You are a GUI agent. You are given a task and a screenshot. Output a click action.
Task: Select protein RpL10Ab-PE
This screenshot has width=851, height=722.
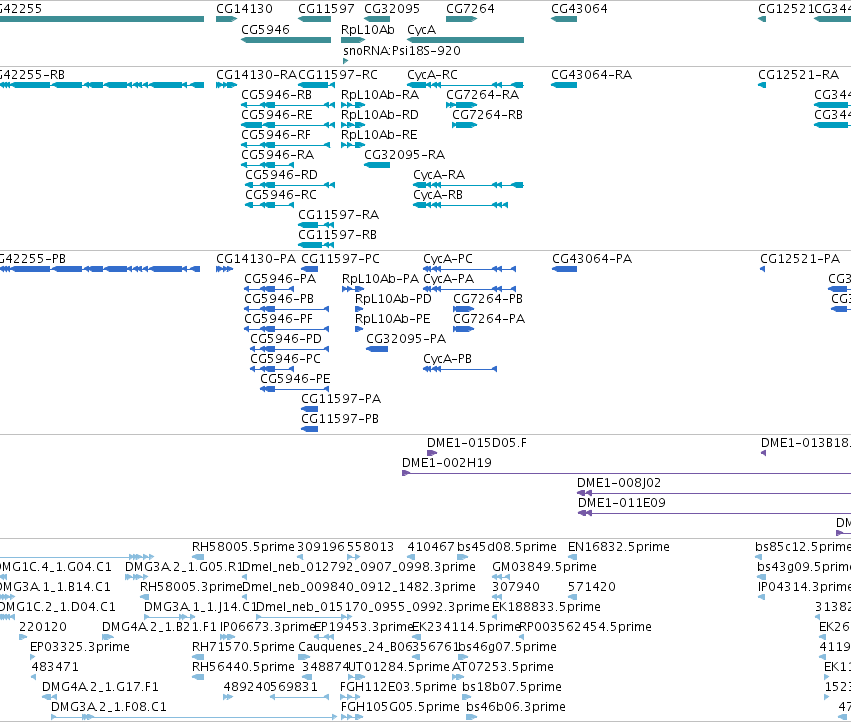pyautogui.click(x=392, y=319)
